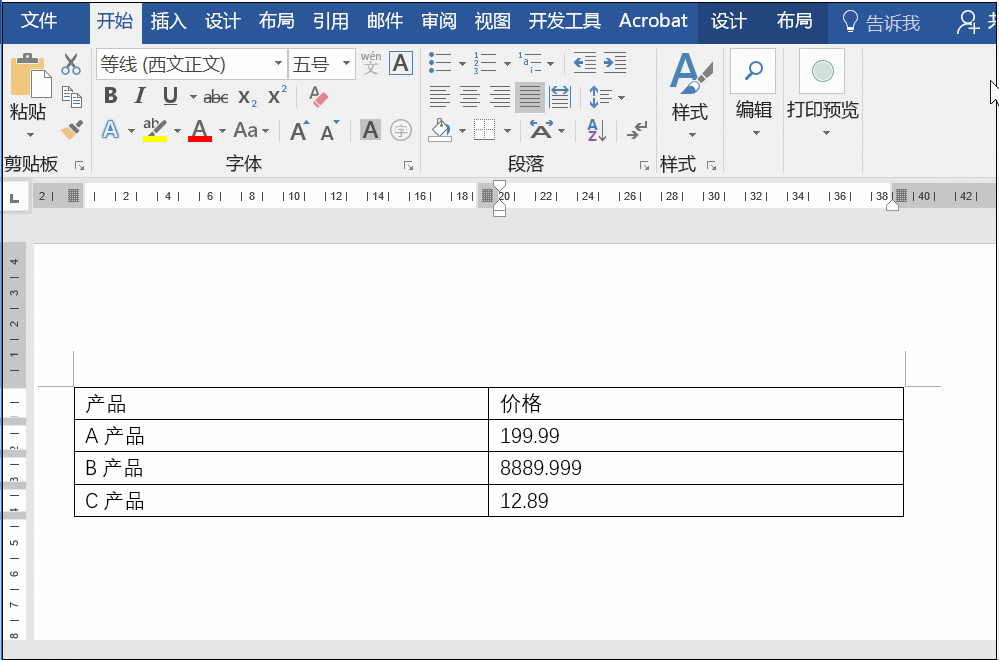
Task: Click the Phonetic Guide wén icon
Action: tap(371, 63)
